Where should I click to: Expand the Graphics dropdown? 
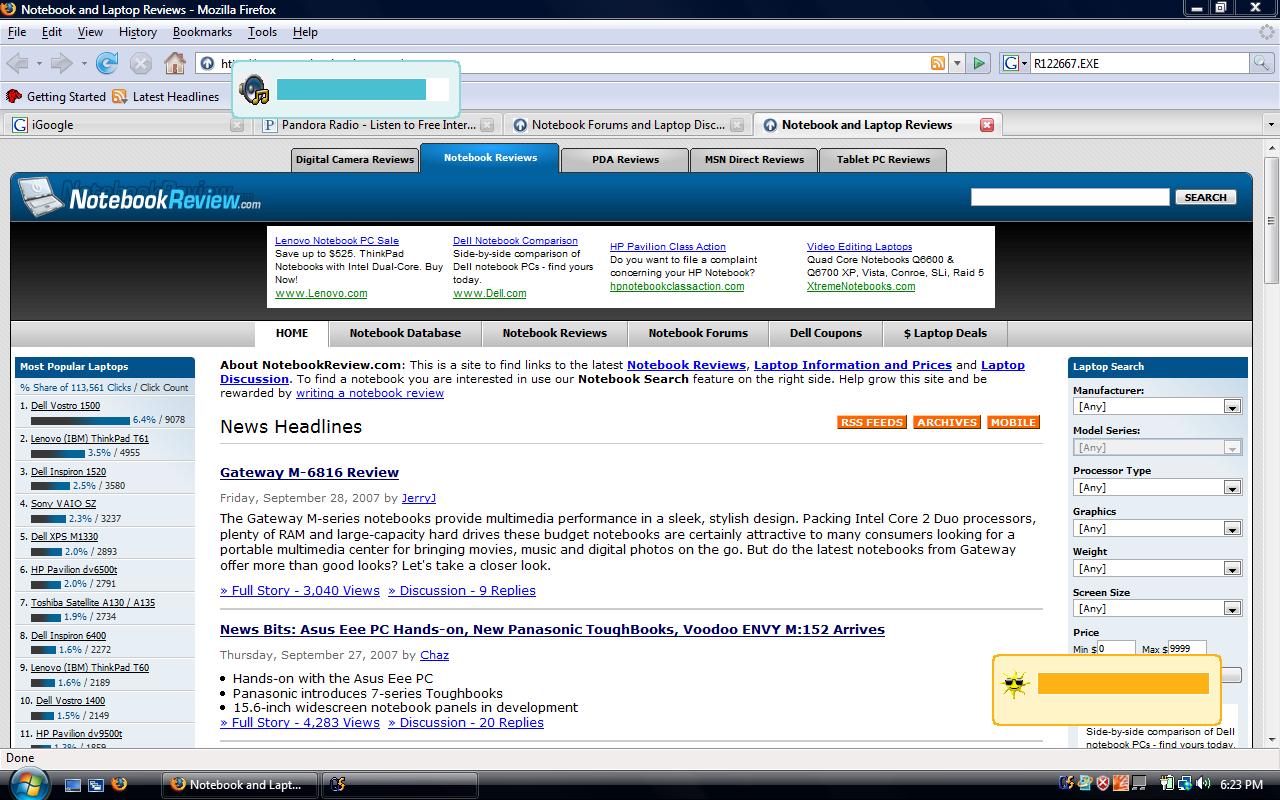(1232, 528)
